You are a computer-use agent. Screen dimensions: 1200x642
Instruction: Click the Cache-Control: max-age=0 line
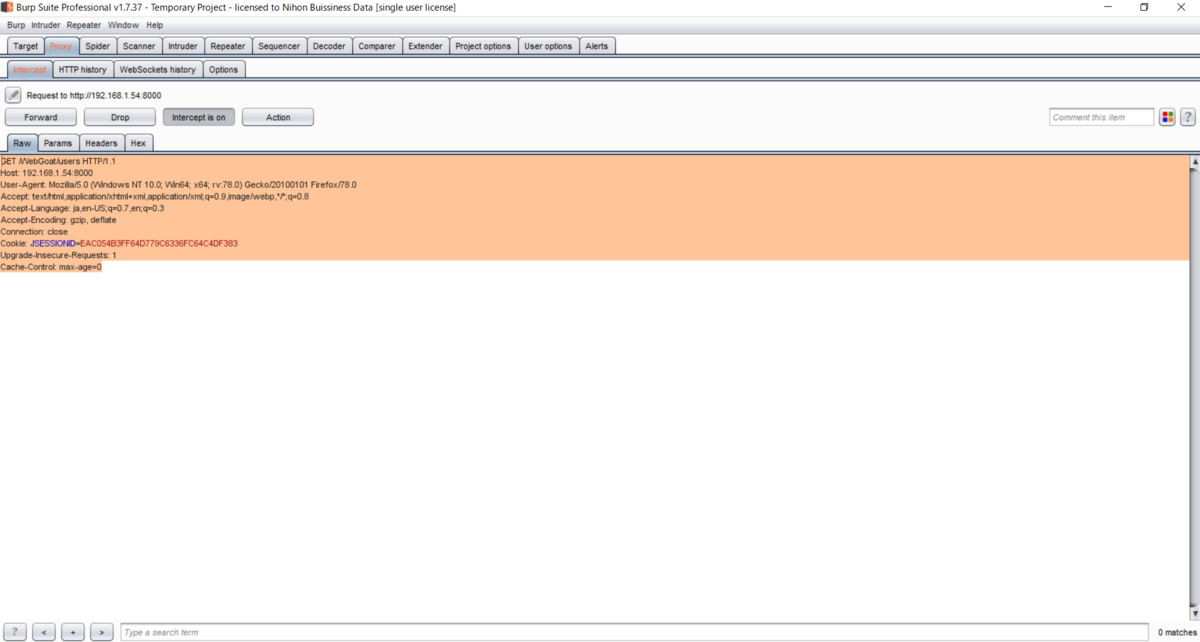click(51, 267)
